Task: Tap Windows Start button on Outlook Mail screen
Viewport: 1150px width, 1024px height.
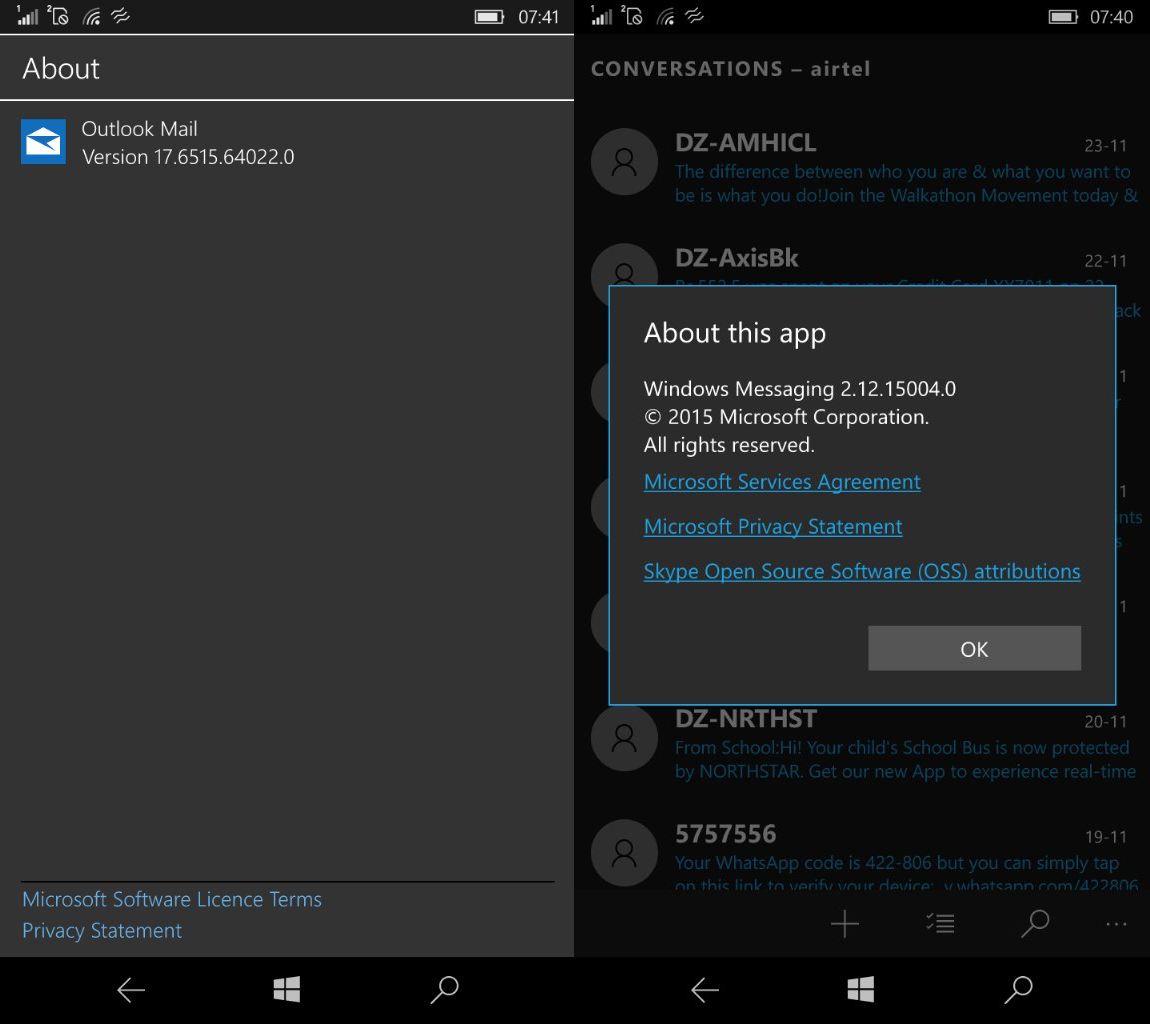Action: pos(287,990)
